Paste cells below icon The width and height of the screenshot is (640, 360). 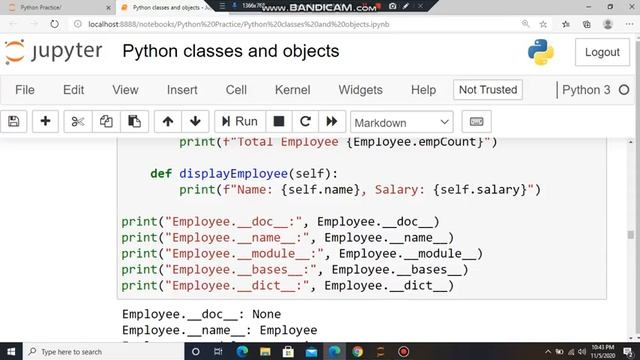click(134, 121)
